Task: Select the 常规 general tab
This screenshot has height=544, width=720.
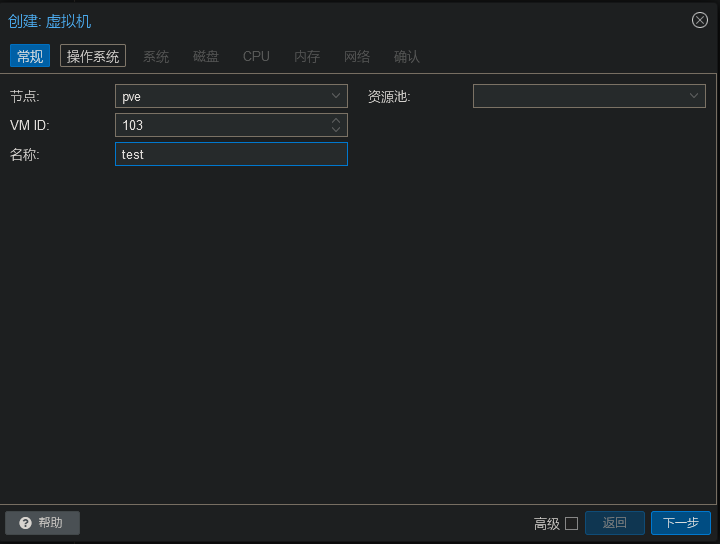Action: click(30, 56)
